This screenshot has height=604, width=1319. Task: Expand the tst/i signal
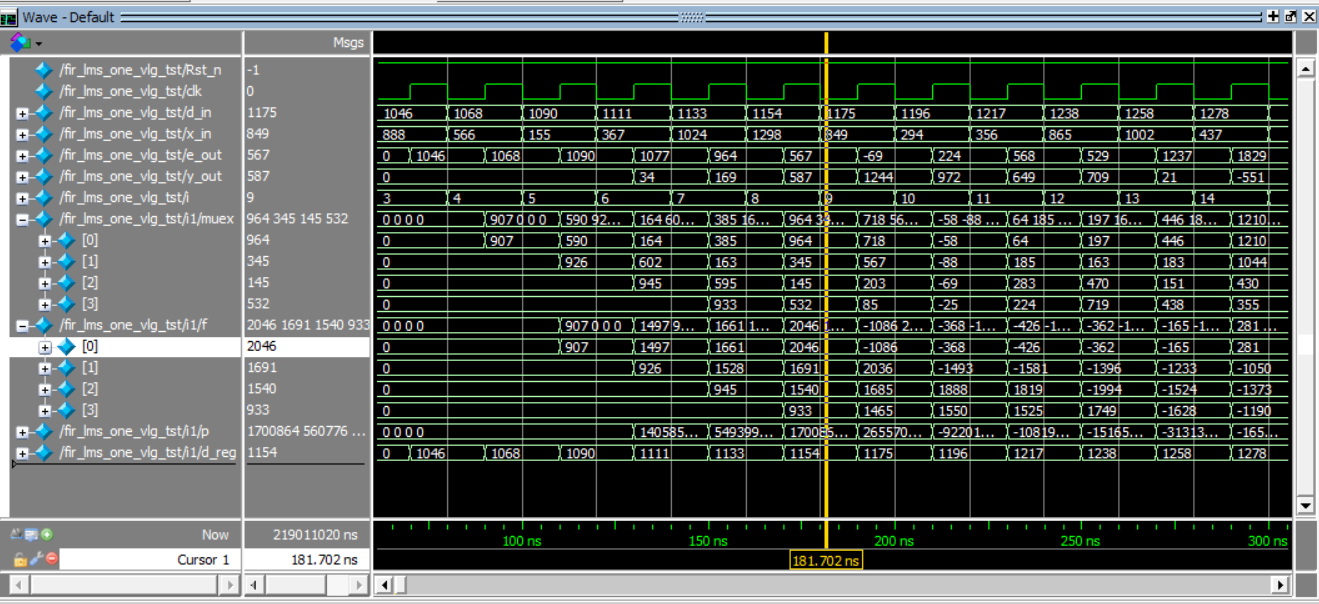[x=22, y=199]
